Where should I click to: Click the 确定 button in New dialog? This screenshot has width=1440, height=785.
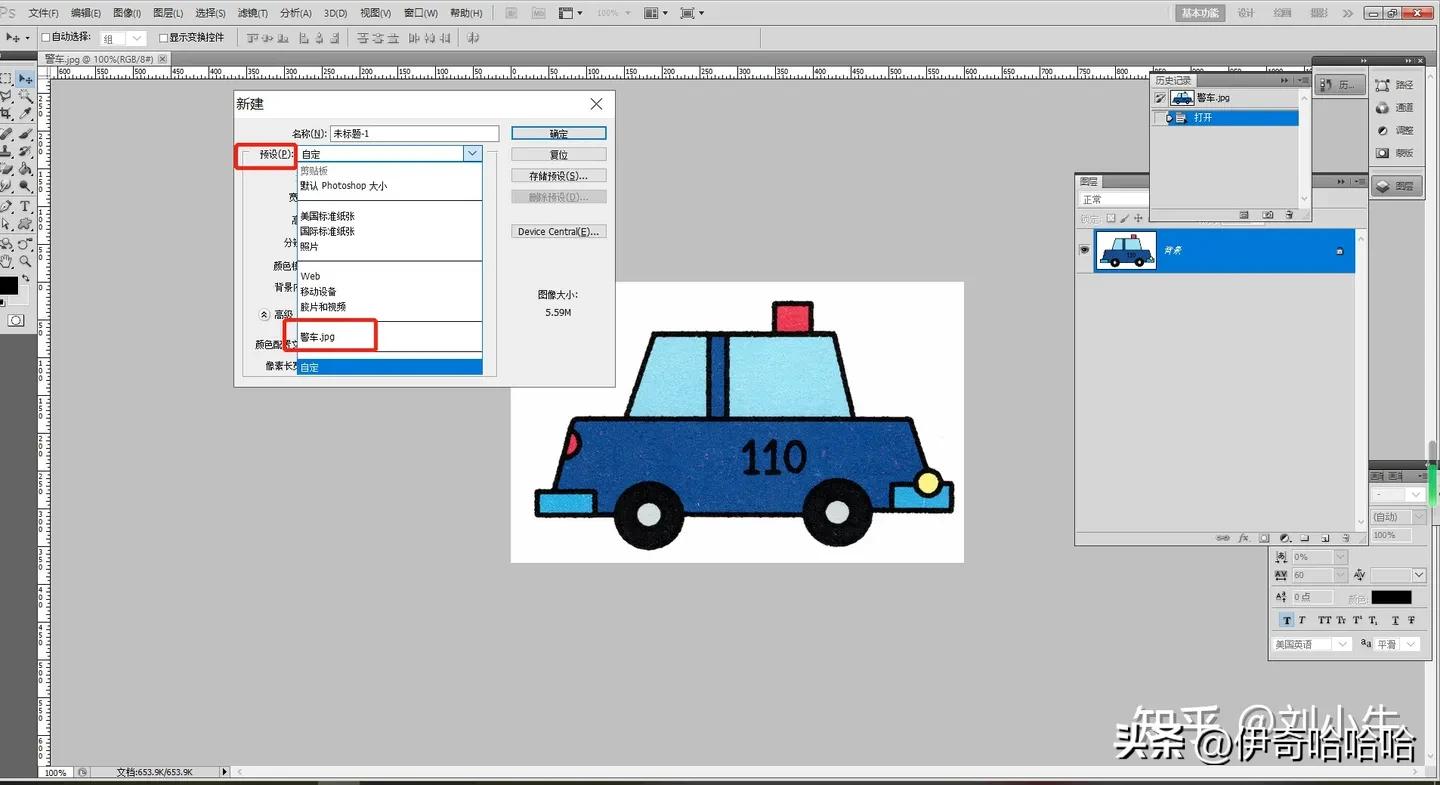point(558,133)
